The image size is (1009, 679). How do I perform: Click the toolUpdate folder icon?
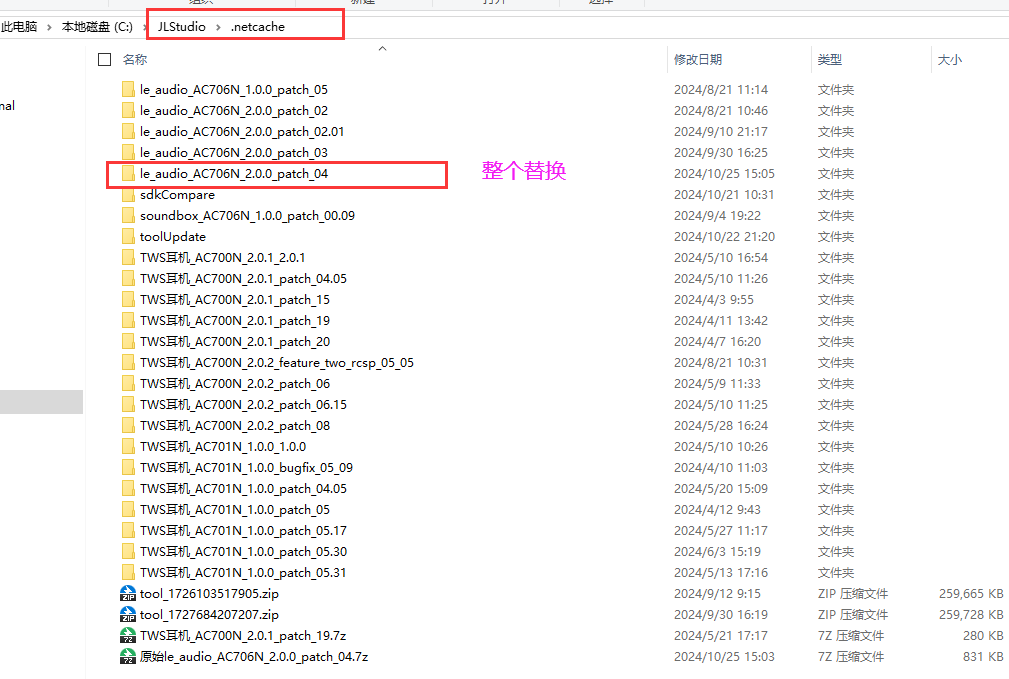coord(128,236)
